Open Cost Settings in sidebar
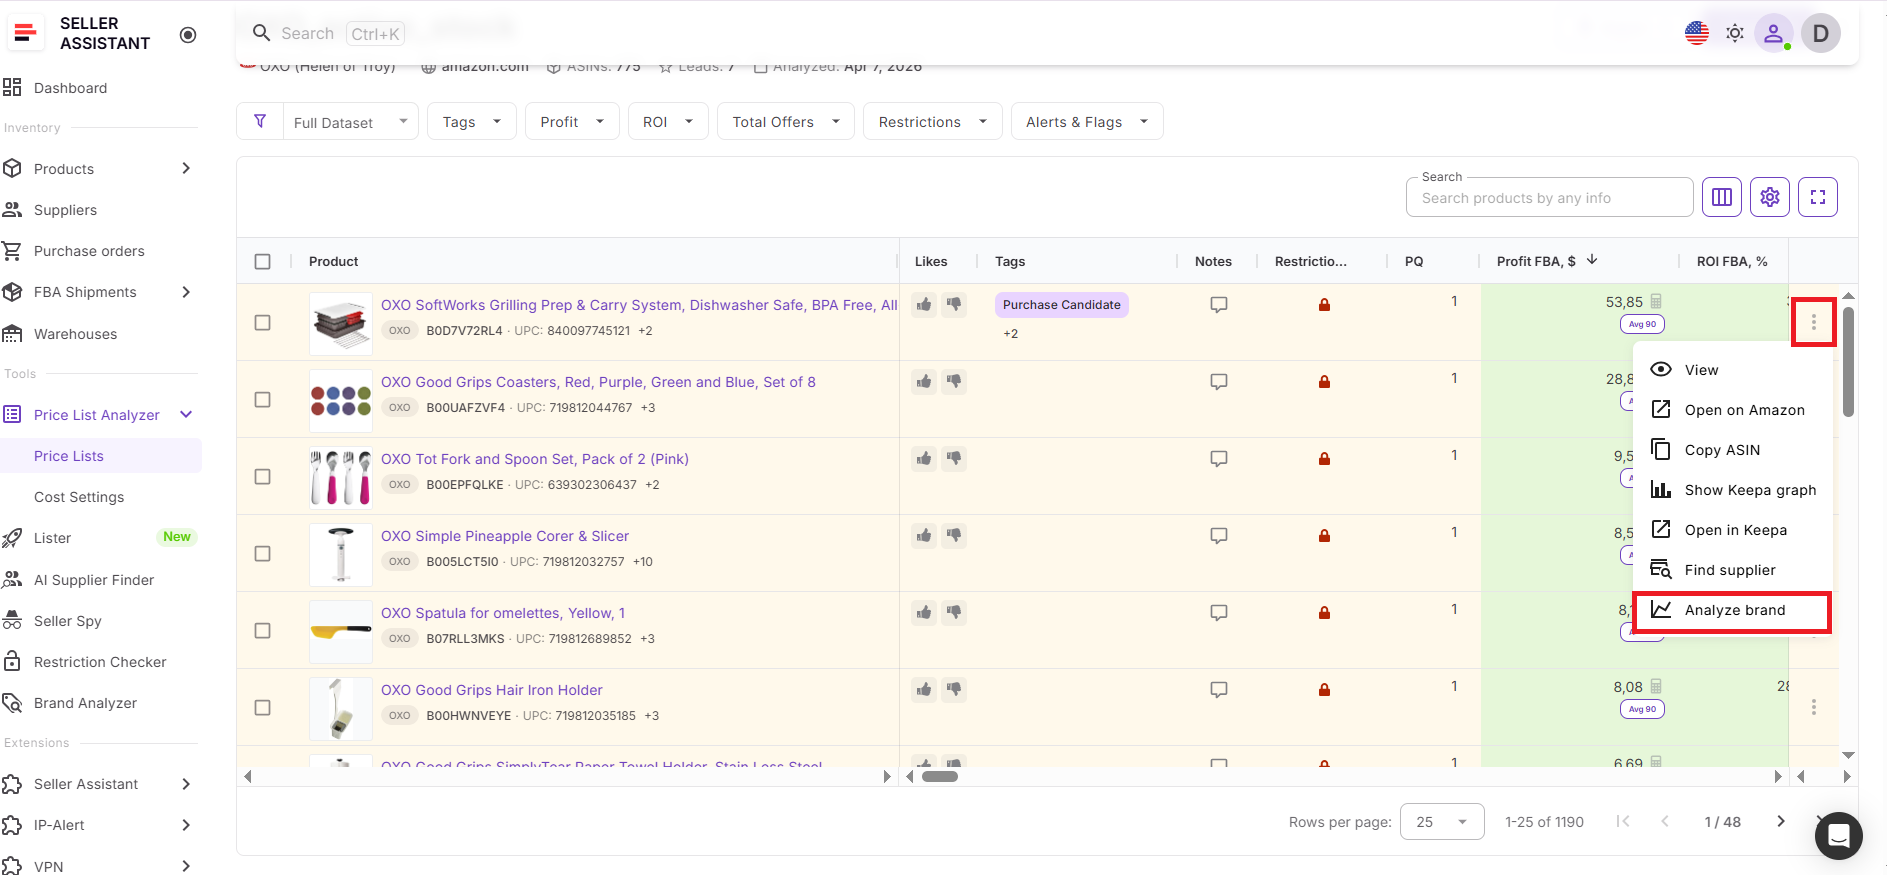Viewport: 1887px width, 875px height. (79, 497)
